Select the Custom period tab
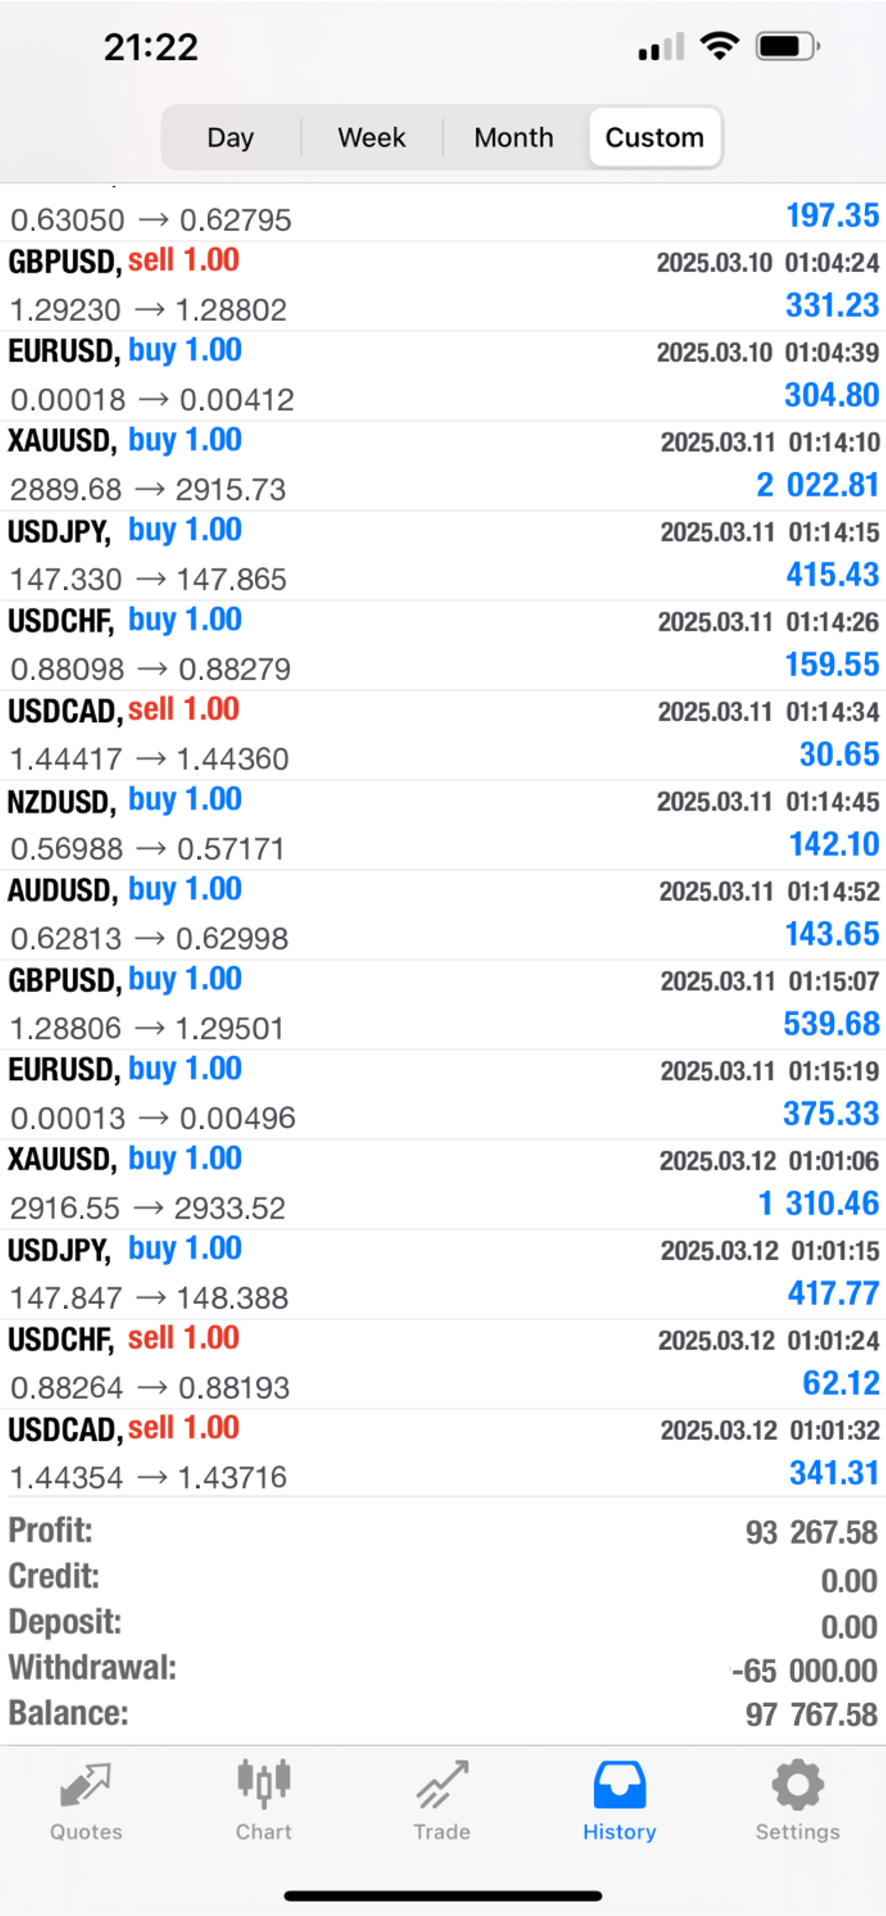This screenshot has width=886, height=1916. 654,137
